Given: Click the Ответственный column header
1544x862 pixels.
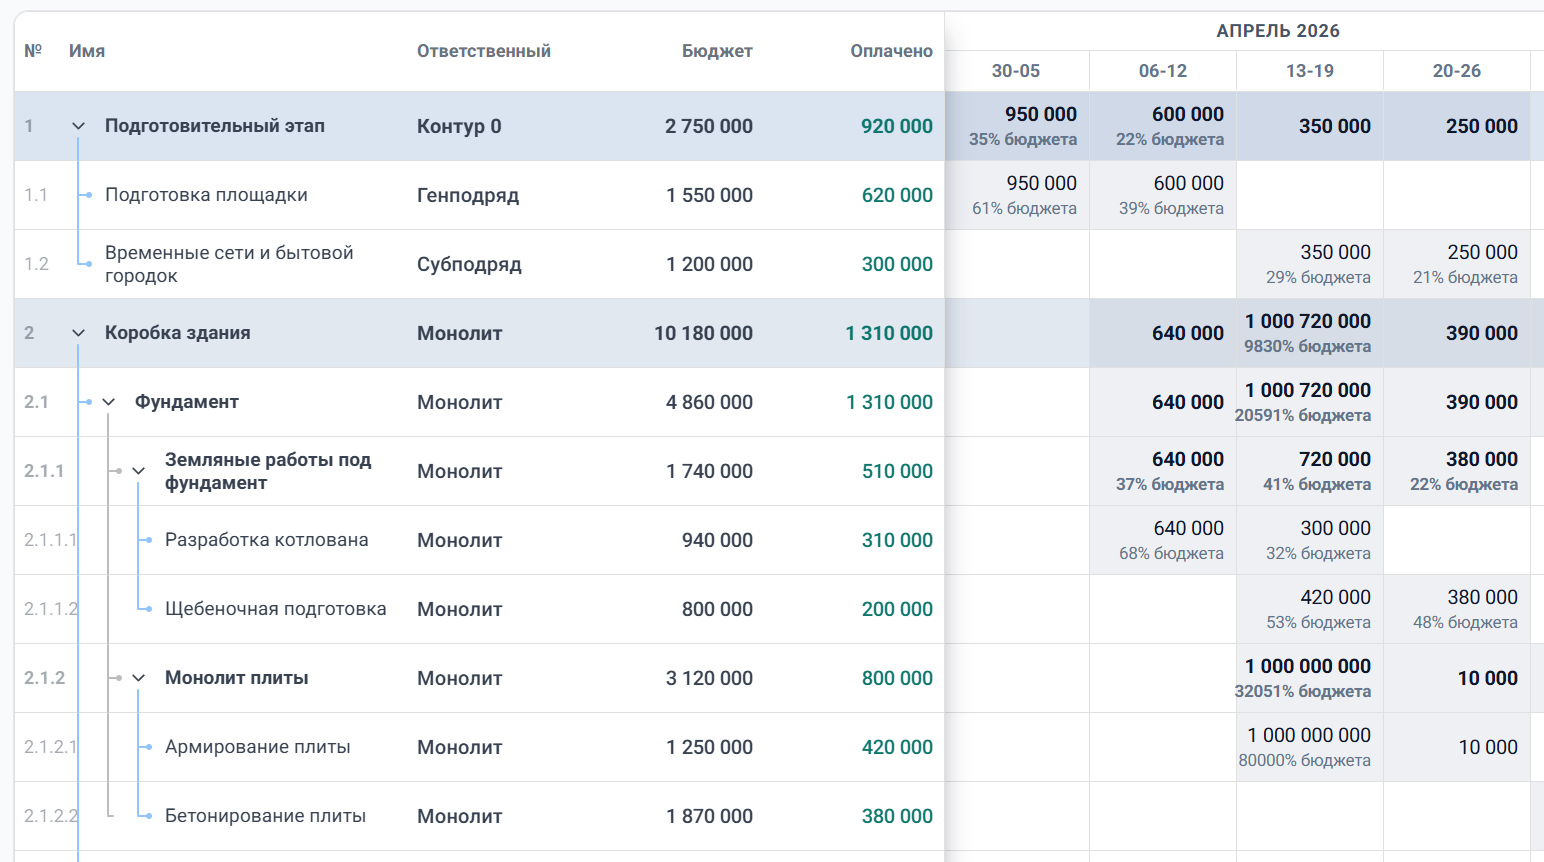Looking at the screenshot, I should [484, 51].
